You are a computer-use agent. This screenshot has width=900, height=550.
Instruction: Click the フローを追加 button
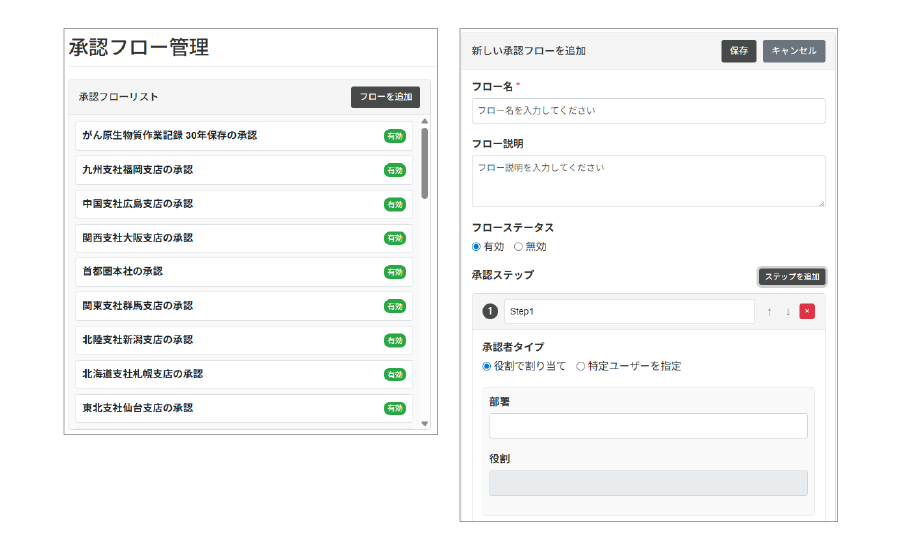pos(385,97)
